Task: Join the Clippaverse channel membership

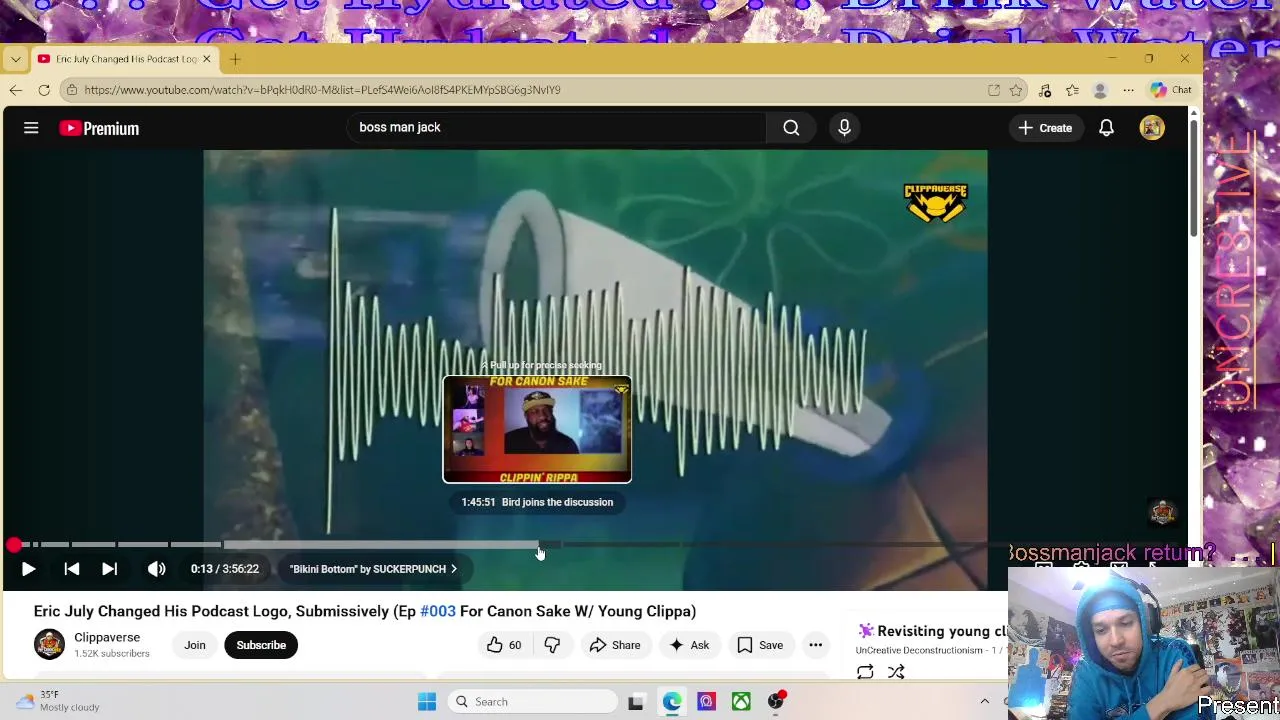Action: point(195,645)
